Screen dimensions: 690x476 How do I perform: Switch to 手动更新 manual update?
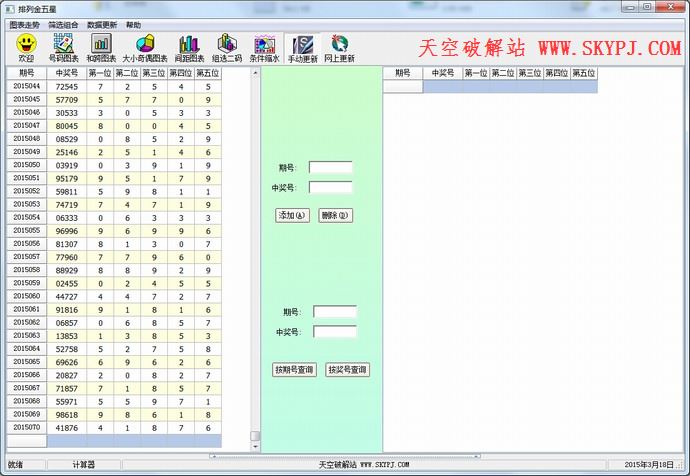coord(302,47)
